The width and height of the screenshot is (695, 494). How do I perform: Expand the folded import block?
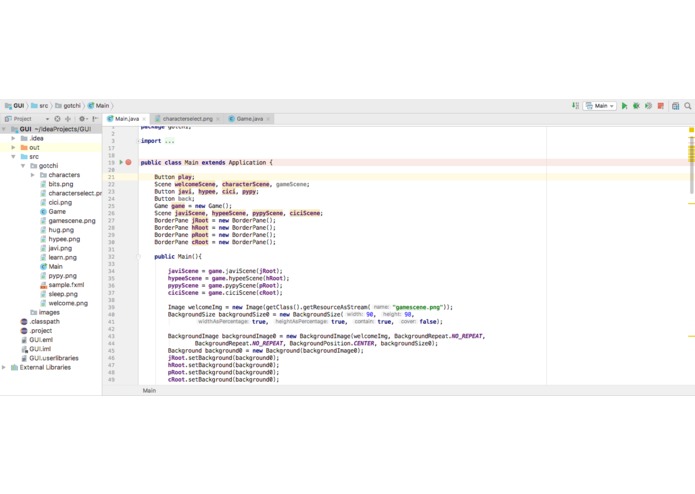139,141
